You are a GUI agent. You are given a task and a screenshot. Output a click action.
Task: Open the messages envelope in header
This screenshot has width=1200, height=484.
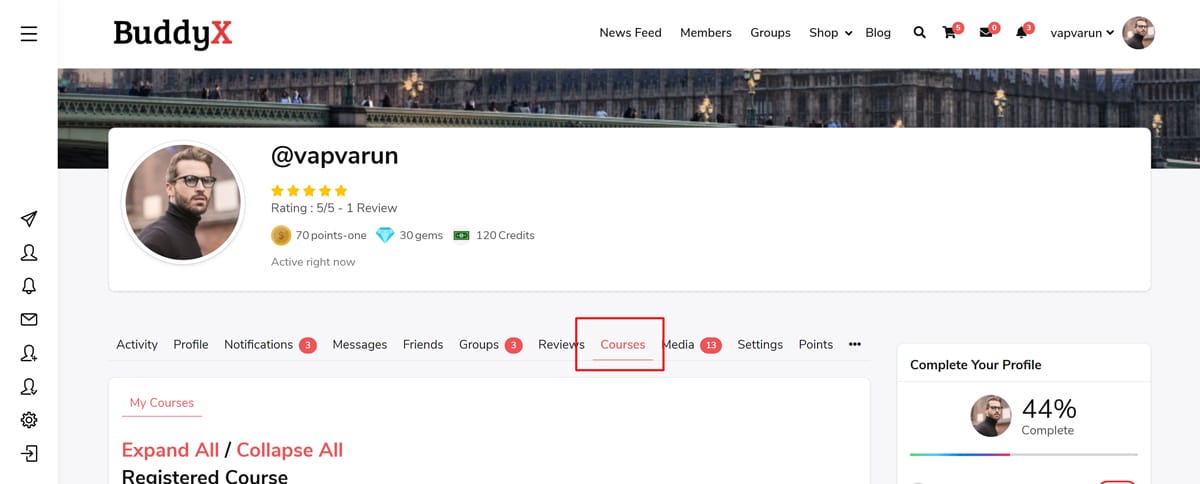pos(986,33)
